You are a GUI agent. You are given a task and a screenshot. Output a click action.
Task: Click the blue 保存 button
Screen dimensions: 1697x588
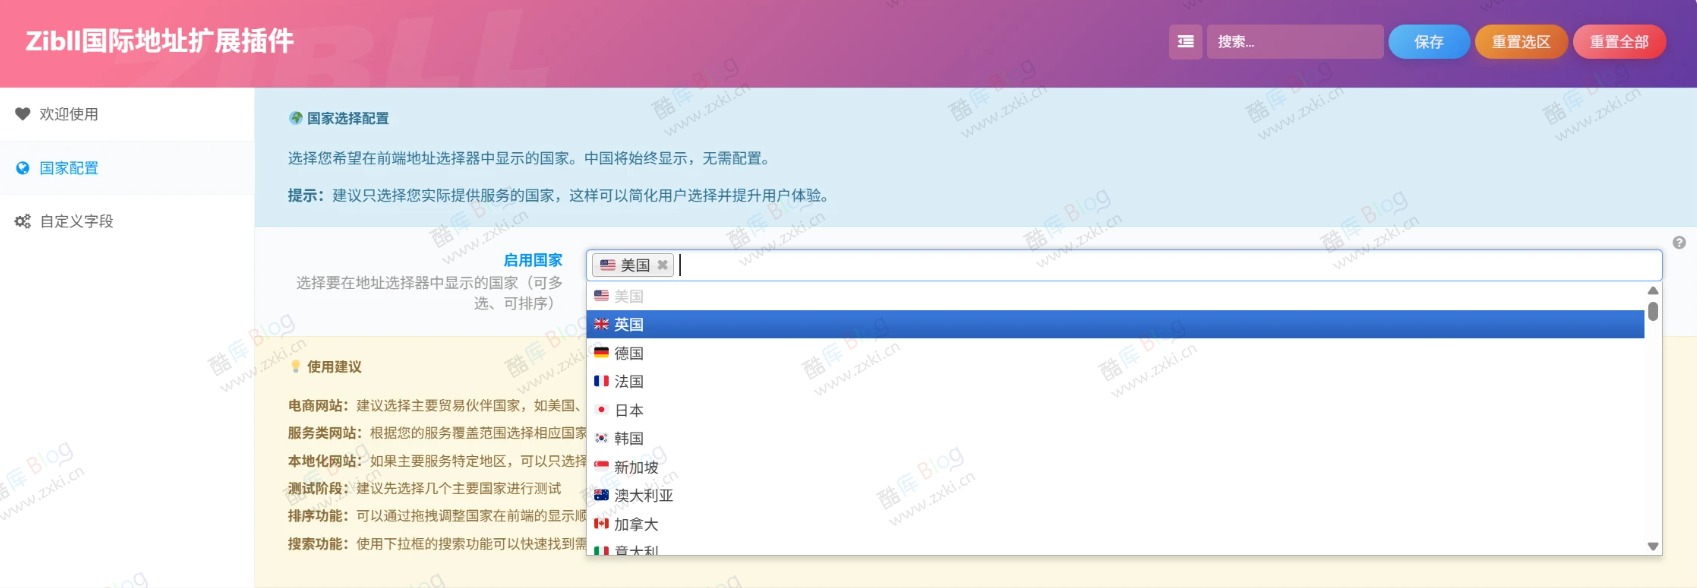[x=1428, y=42]
